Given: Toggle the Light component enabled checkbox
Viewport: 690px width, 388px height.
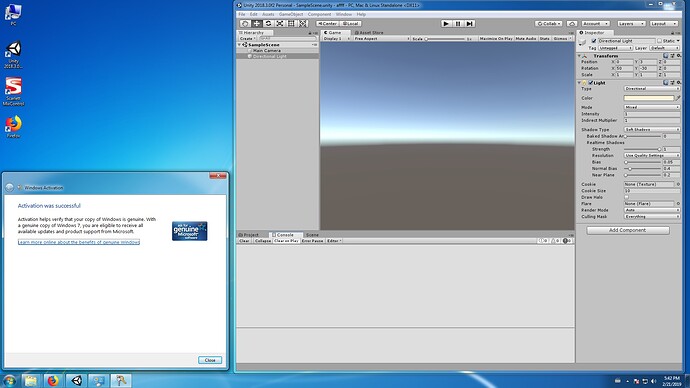Looking at the screenshot, I should click(x=591, y=83).
